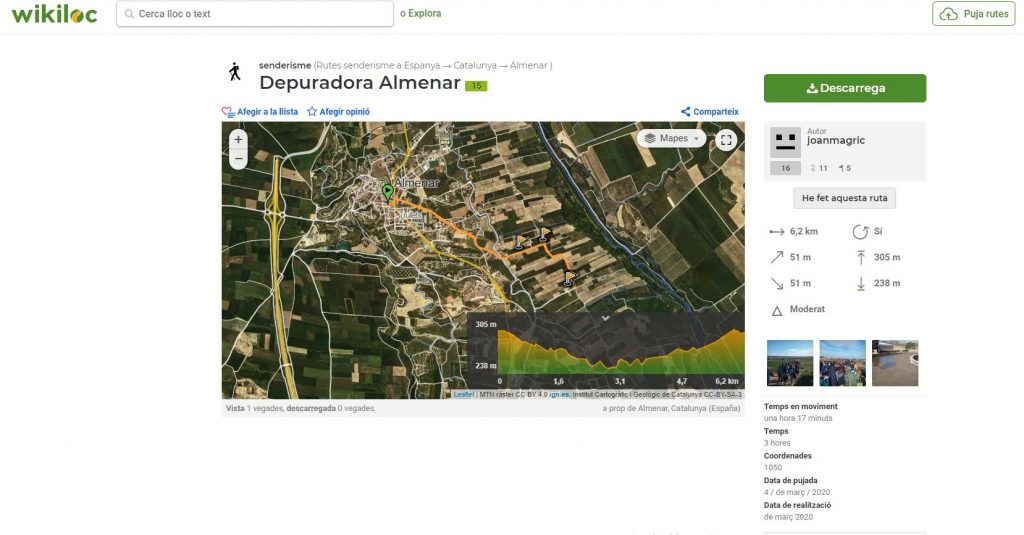Click the Wikiloc logo
The image size is (1024, 535).
pos(54,14)
